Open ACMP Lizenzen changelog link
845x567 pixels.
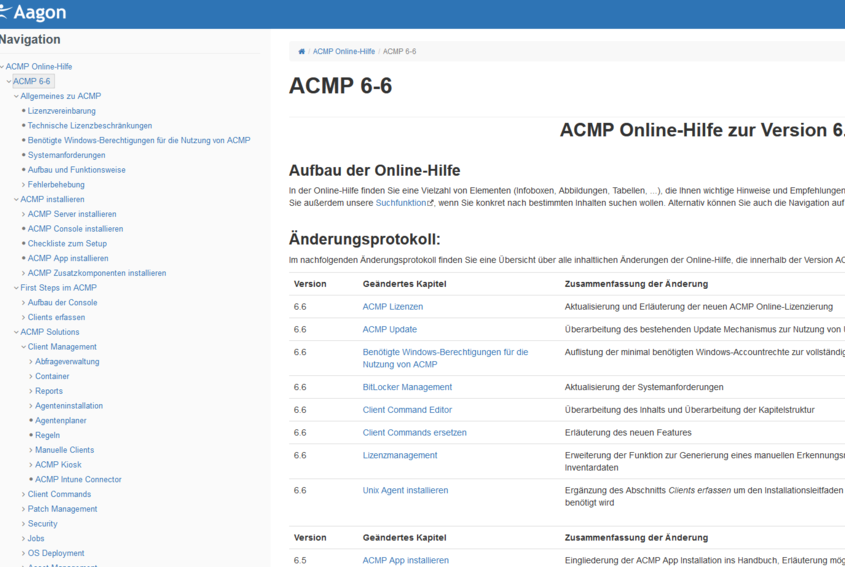pos(393,307)
